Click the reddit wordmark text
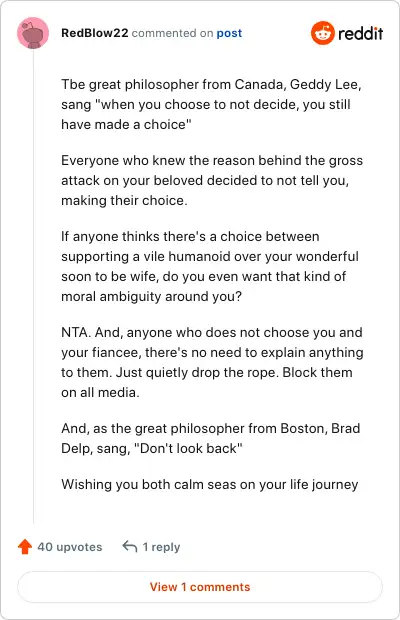Image resolution: width=400 pixels, height=620 pixels. [360, 34]
